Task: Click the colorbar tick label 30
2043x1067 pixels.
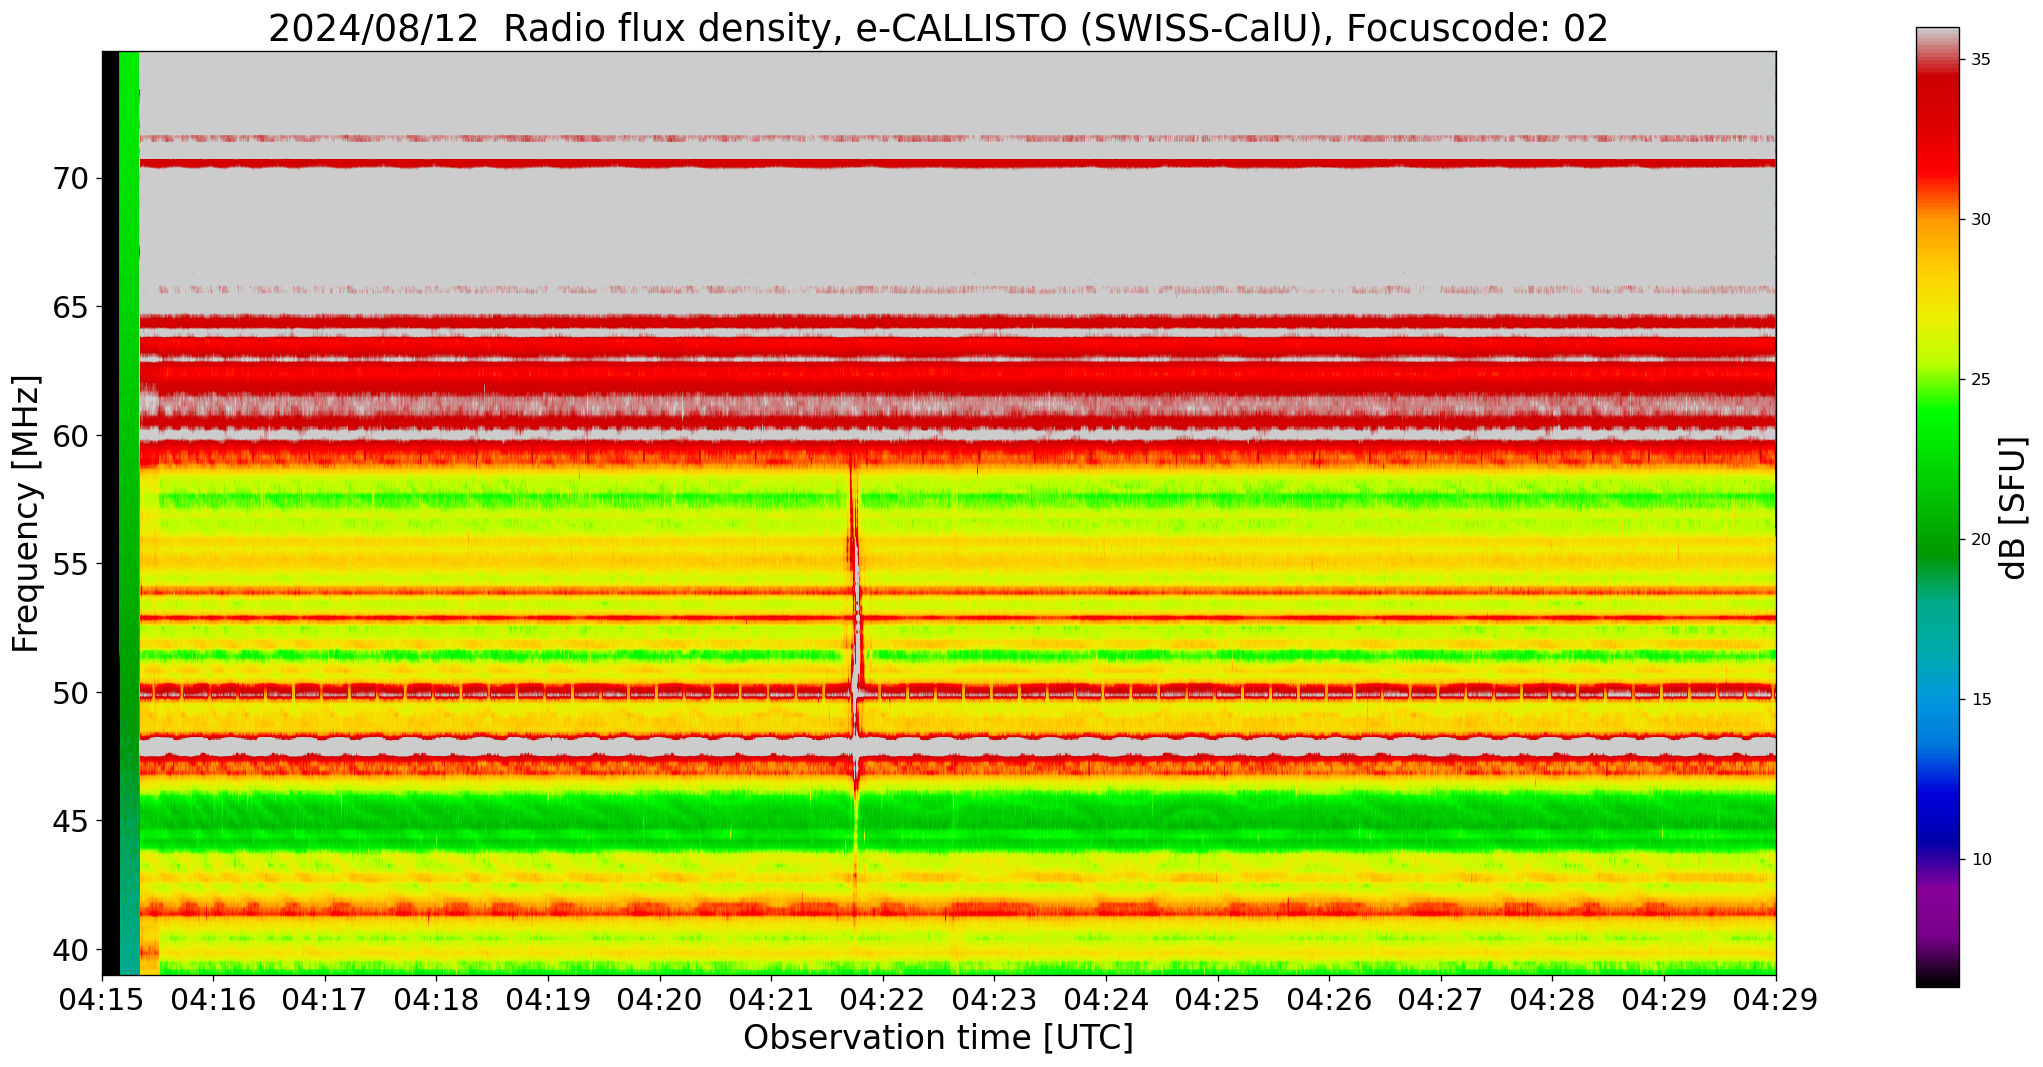Action: [1980, 220]
